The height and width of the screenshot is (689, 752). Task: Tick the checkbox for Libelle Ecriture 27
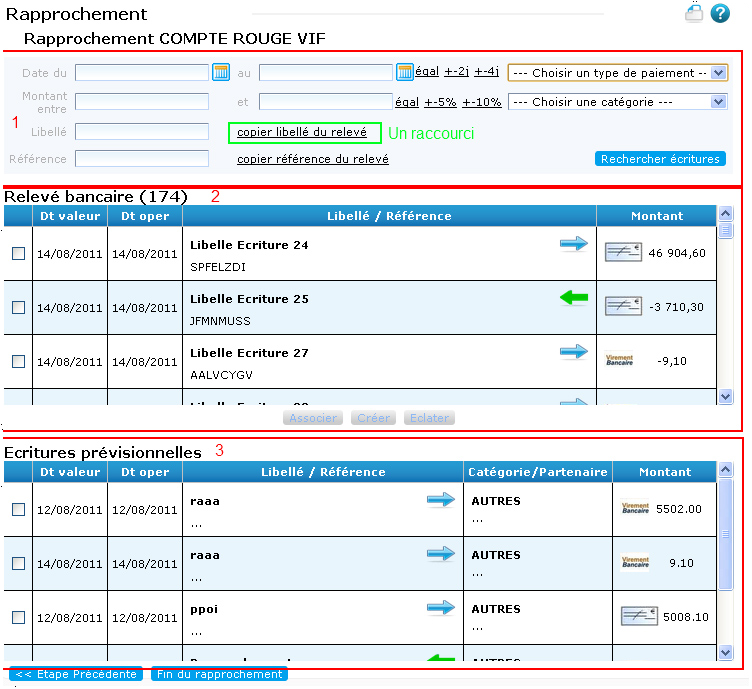(x=18, y=361)
